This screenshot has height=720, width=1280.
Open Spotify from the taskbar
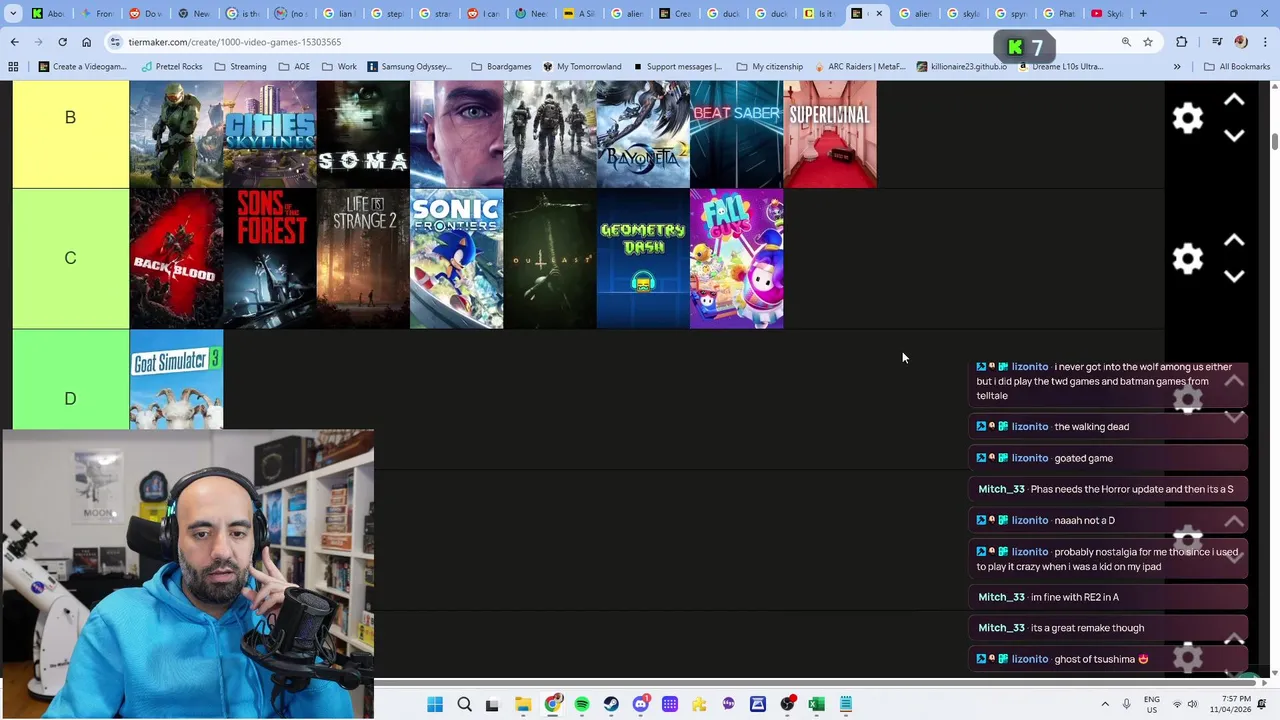(x=582, y=704)
